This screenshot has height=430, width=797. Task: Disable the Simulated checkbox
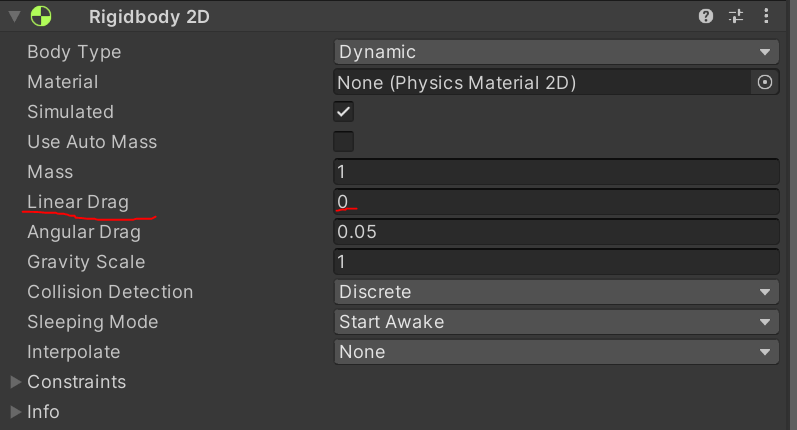(344, 112)
